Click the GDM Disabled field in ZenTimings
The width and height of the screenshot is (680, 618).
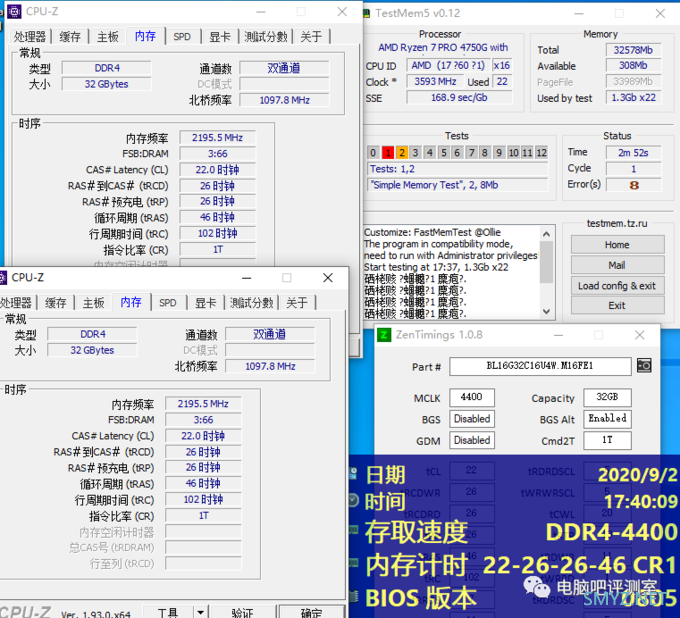[x=472, y=441]
